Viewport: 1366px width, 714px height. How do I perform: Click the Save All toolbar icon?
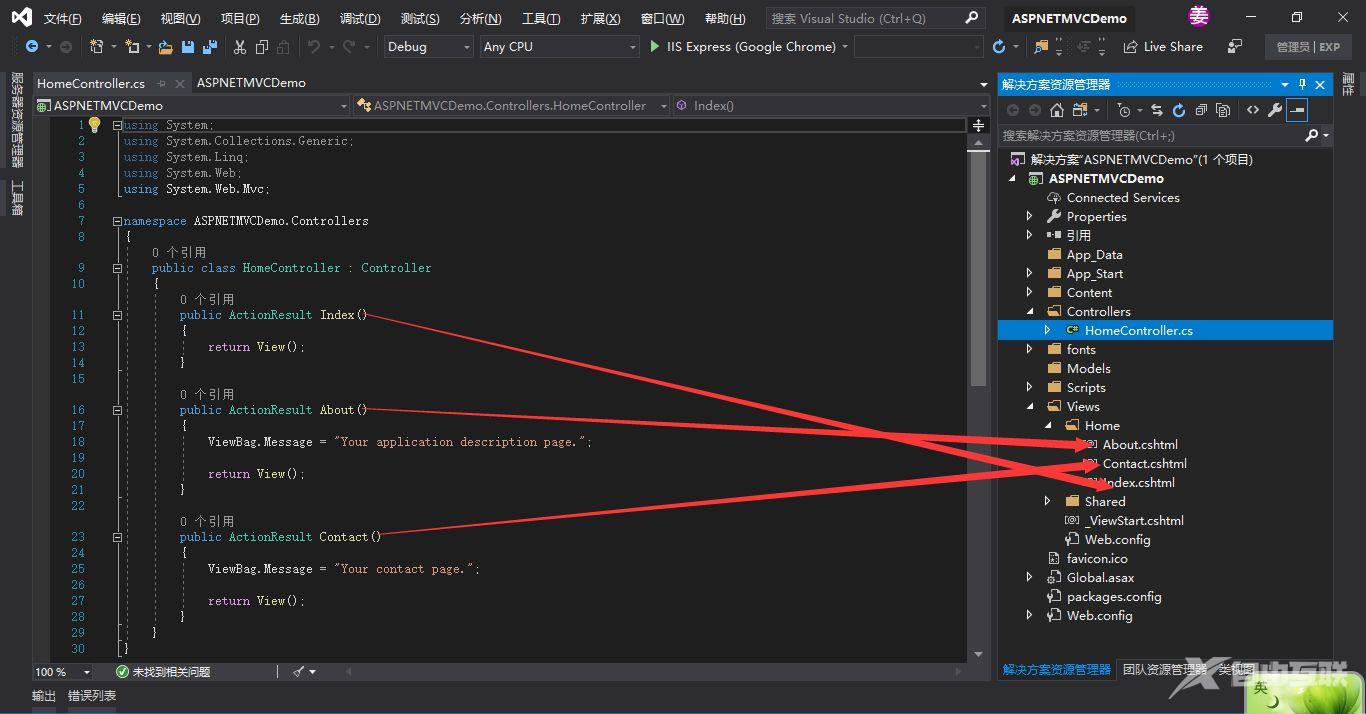209,47
